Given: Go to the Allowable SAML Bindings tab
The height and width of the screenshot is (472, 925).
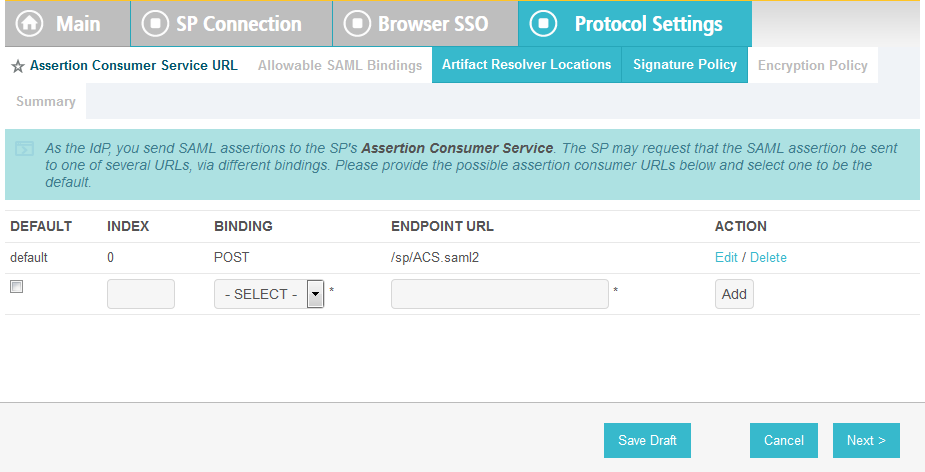Looking at the screenshot, I should (x=340, y=66).
